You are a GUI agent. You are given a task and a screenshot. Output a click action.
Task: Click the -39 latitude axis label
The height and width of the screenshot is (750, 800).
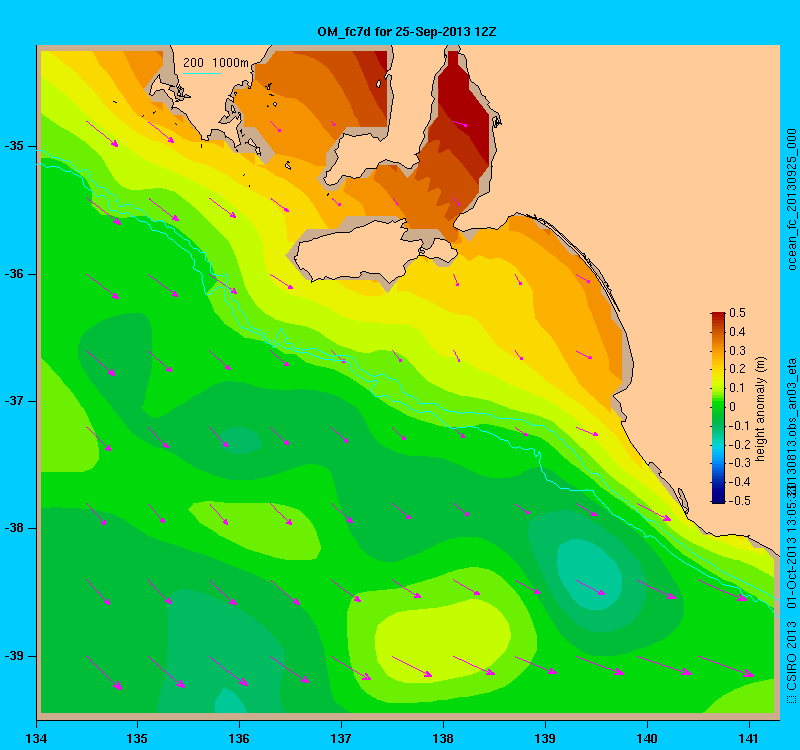(14, 656)
